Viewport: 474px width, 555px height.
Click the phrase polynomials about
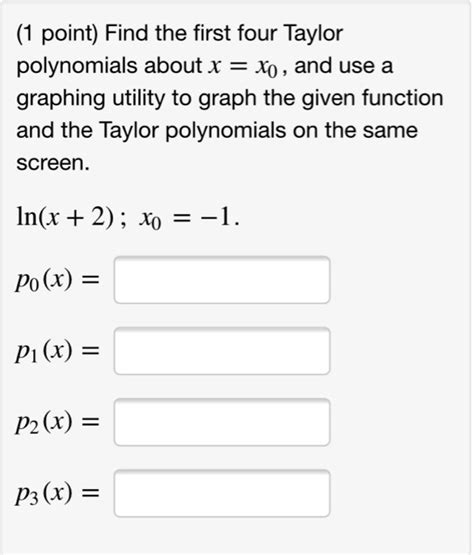pos(109,67)
